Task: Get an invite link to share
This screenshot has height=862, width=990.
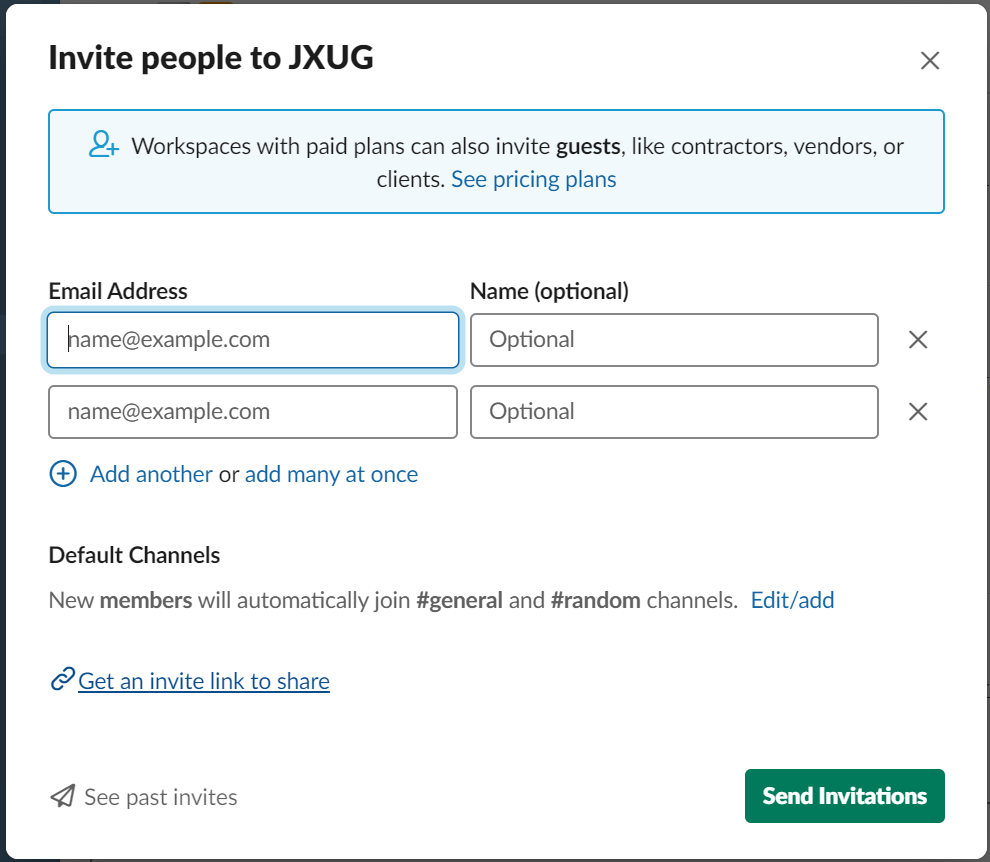Action: pyautogui.click(x=203, y=681)
